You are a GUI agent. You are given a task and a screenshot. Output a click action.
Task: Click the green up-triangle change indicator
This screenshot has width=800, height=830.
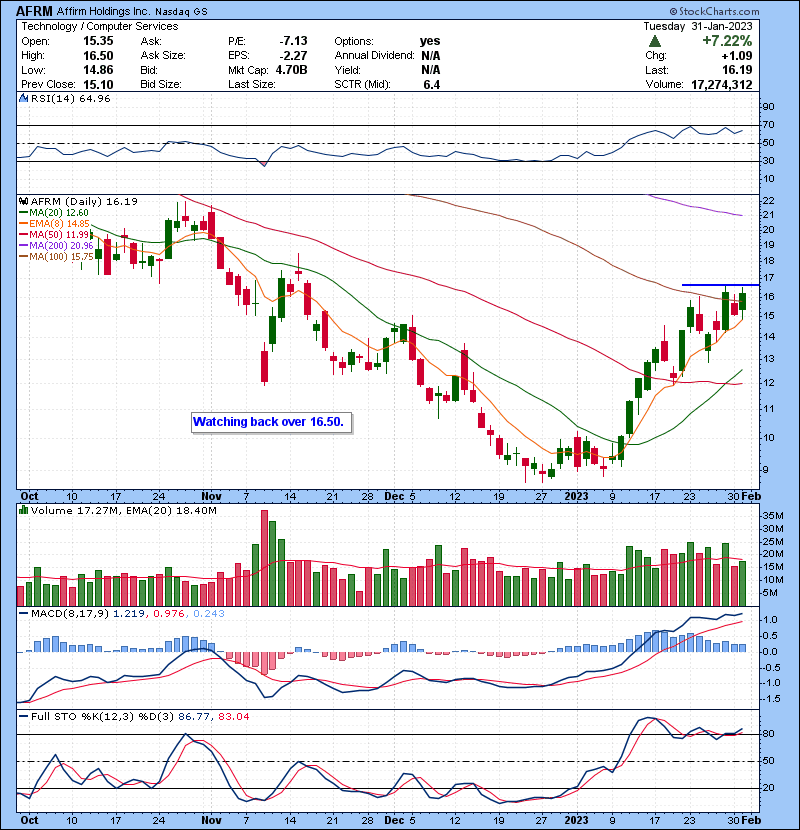(655, 41)
